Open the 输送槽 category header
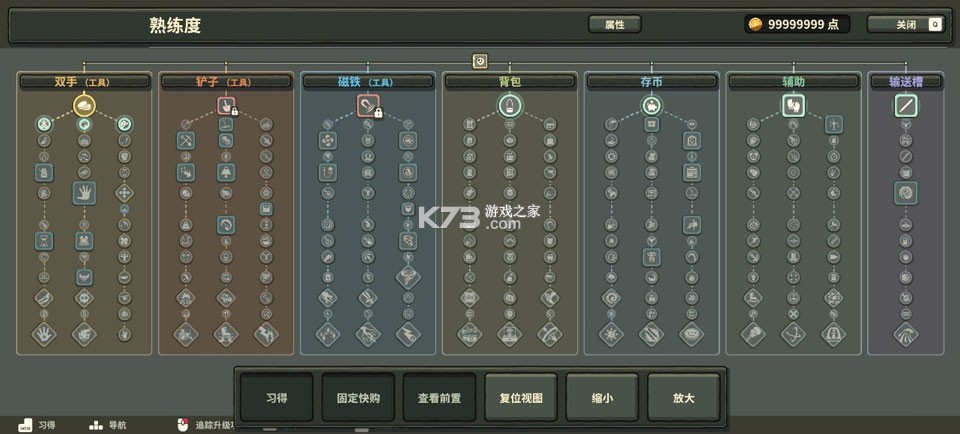960x434 pixels. click(x=906, y=82)
